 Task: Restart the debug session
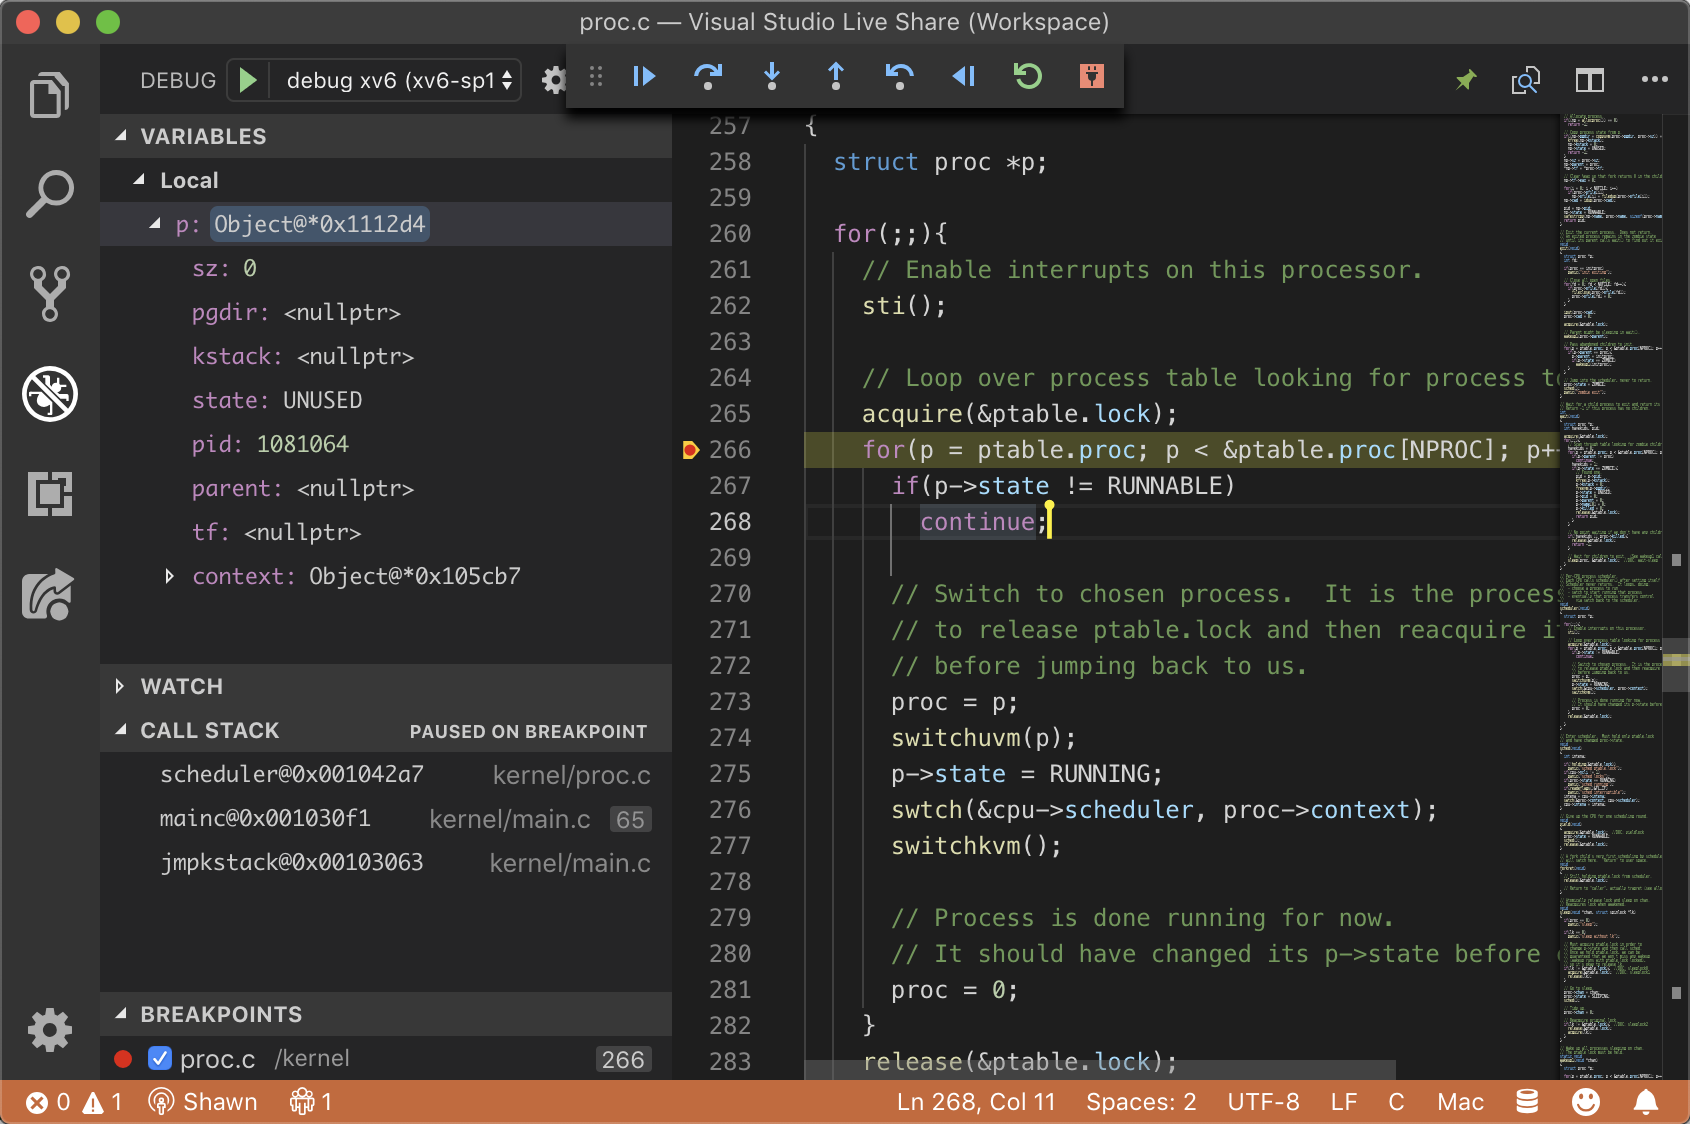1028,76
